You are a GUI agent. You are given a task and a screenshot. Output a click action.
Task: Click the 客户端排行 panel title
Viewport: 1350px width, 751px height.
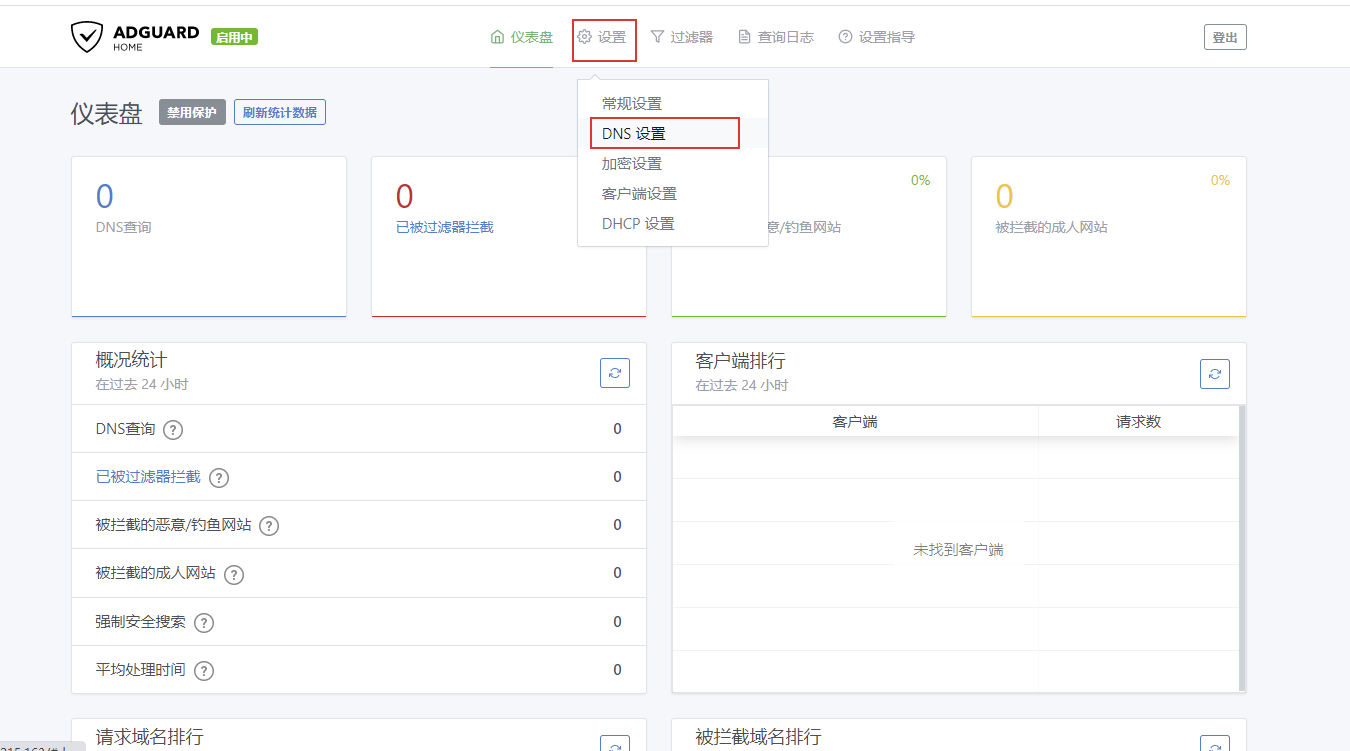click(740, 360)
